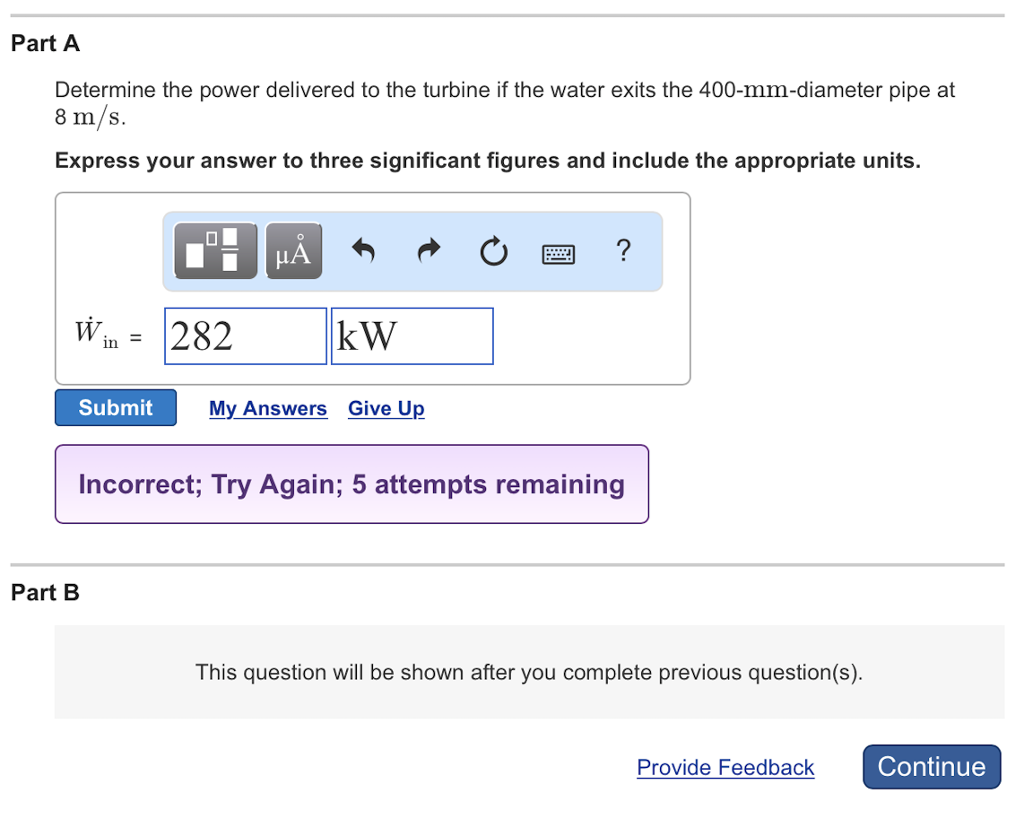Open the My Answers link
The image size is (1024, 828).
(x=268, y=409)
